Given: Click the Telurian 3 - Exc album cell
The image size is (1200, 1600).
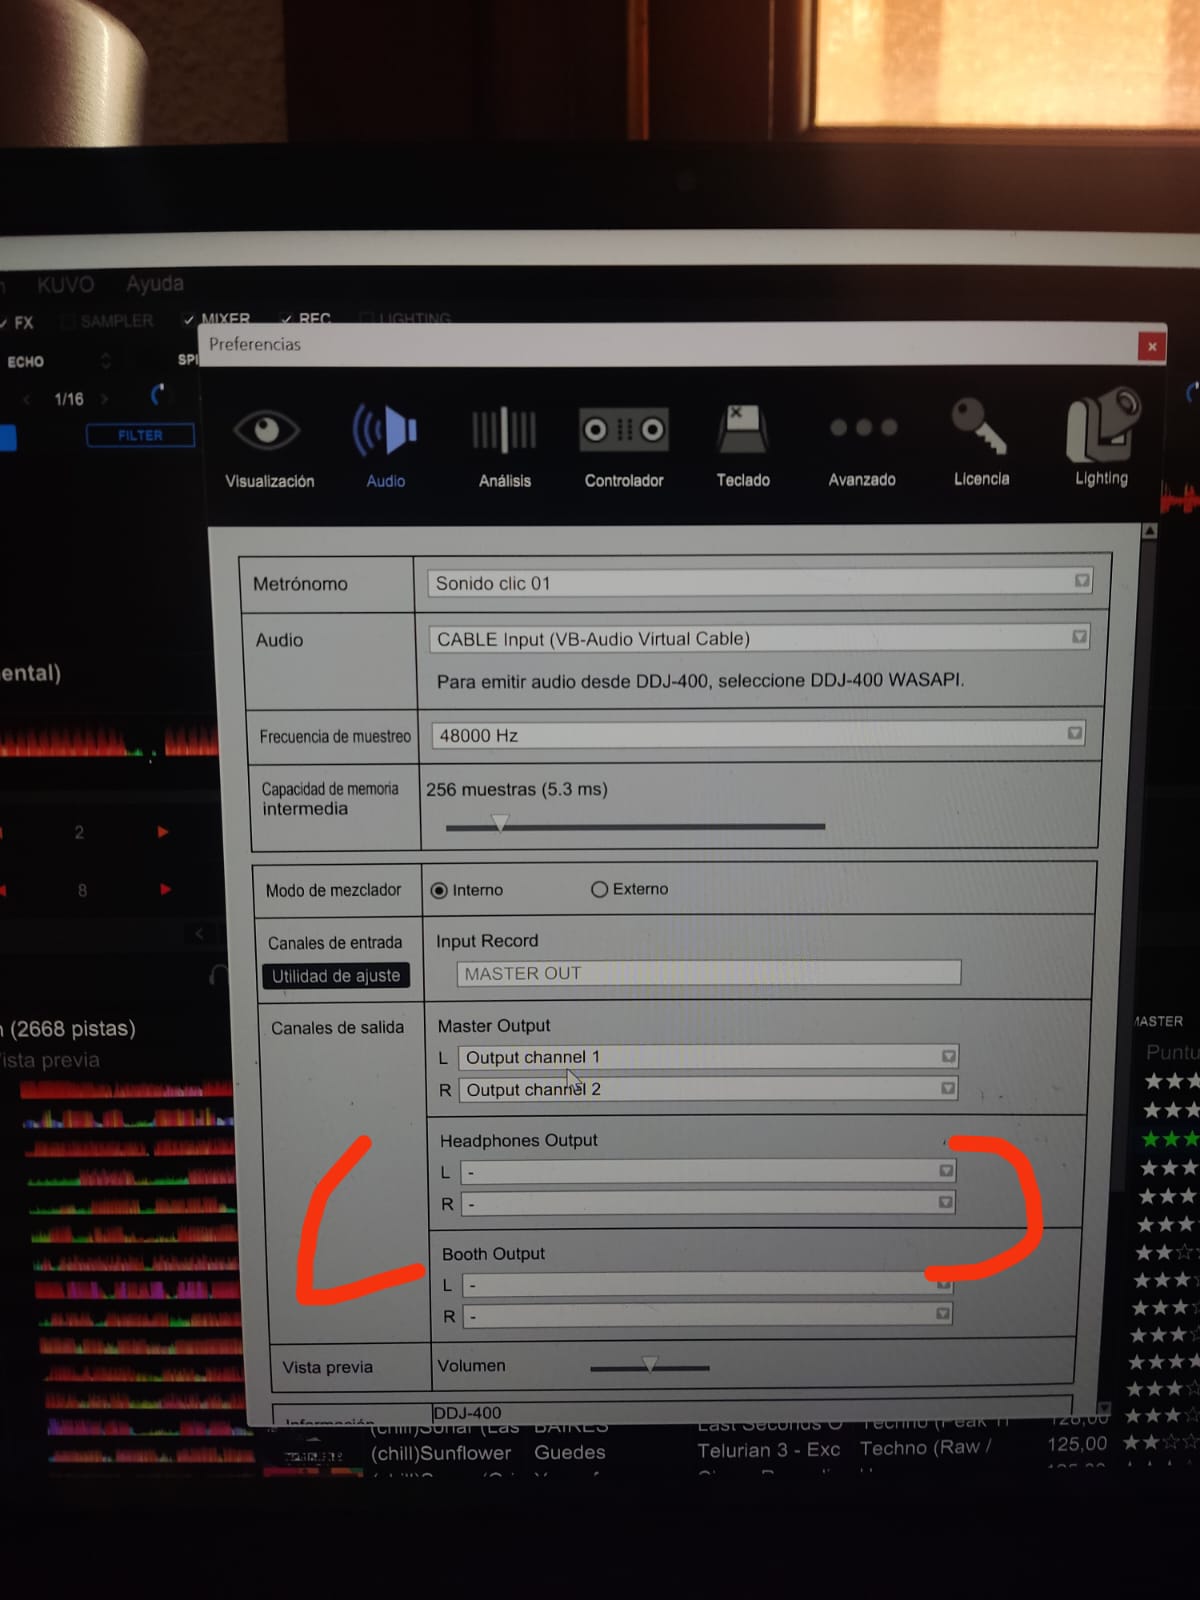Looking at the screenshot, I should [768, 1450].
